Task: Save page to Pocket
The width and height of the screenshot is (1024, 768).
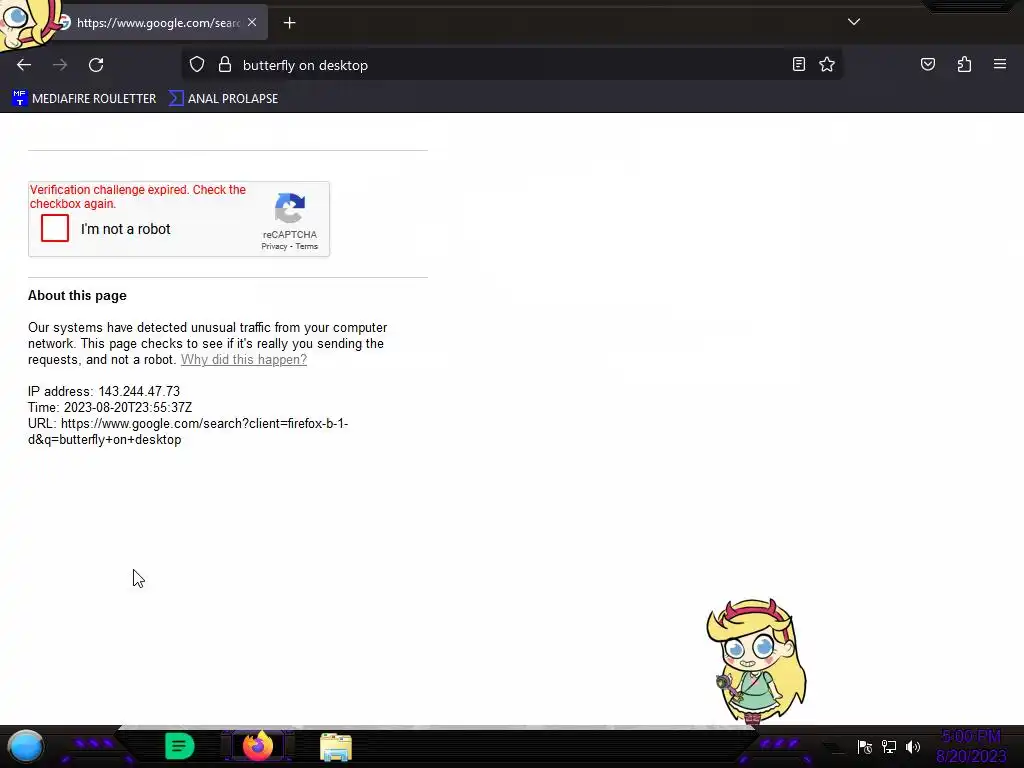Action: (x=928, y=64)
